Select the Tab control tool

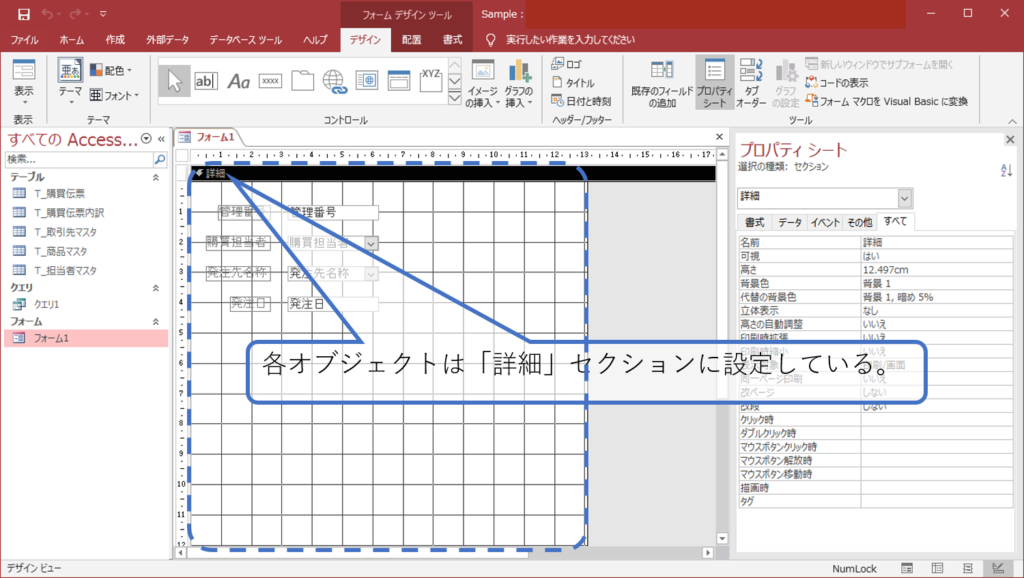[302, 81]
